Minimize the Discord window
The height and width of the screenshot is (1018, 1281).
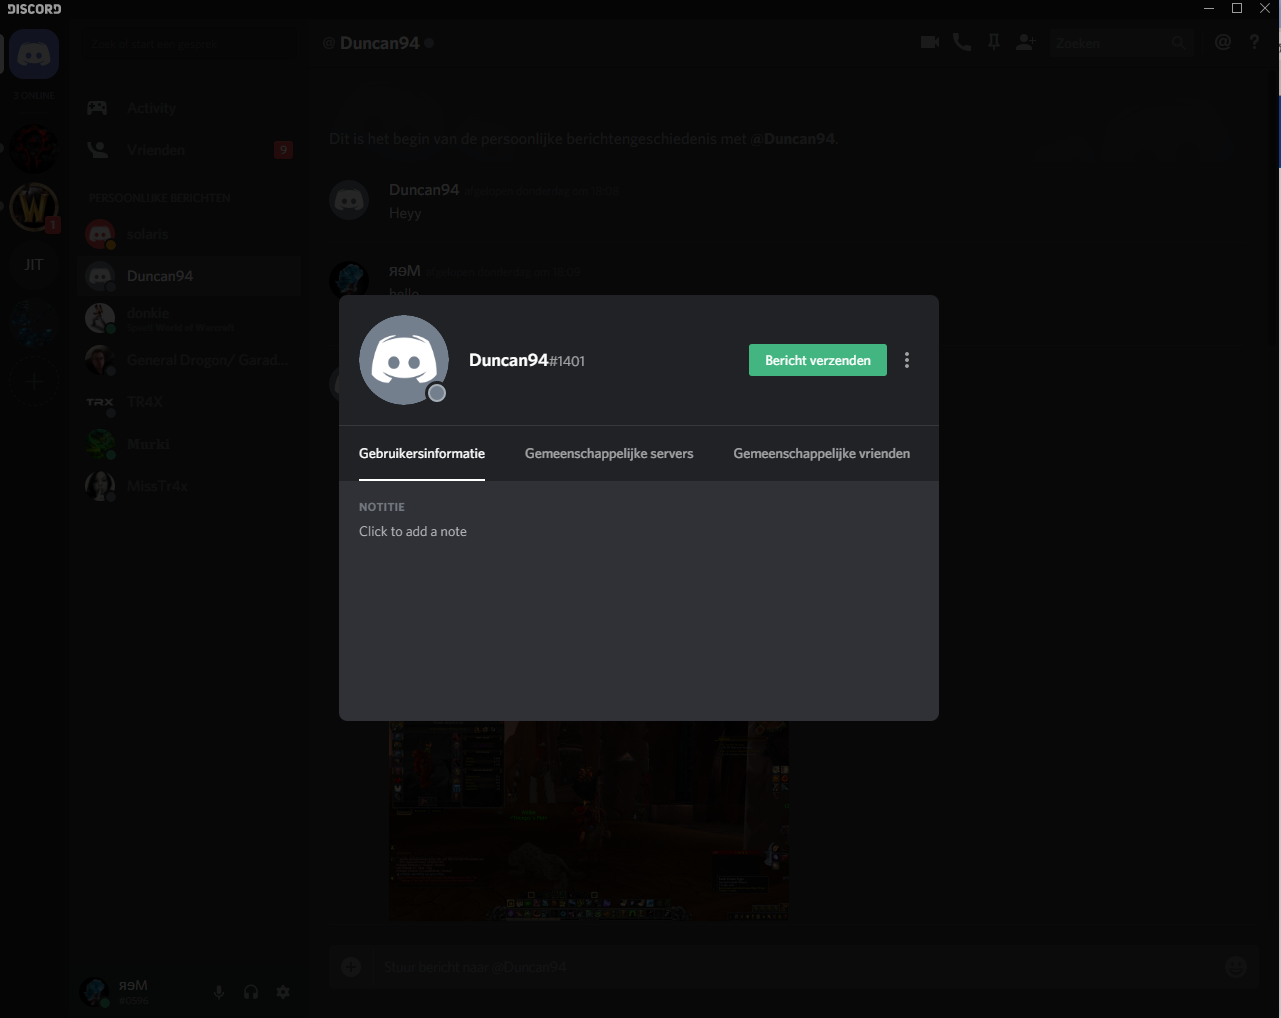[1210, 9]
